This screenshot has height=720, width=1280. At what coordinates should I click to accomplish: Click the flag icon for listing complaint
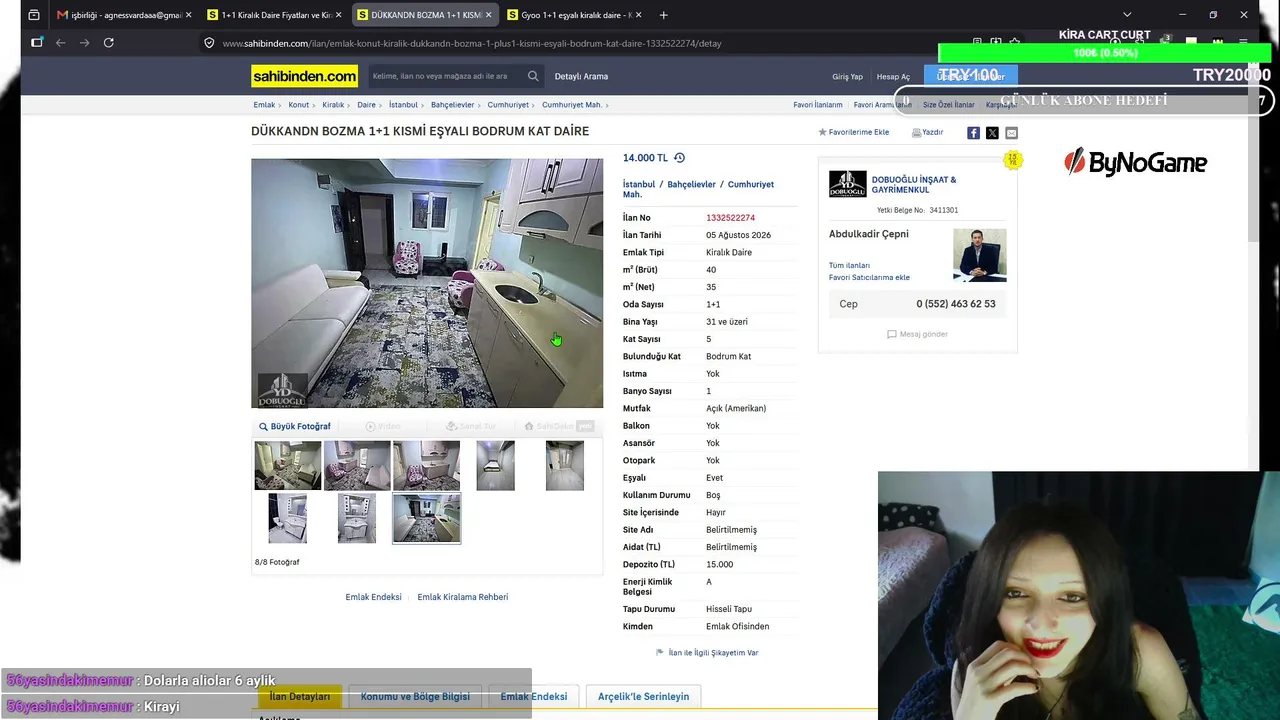tap(660, 652)
